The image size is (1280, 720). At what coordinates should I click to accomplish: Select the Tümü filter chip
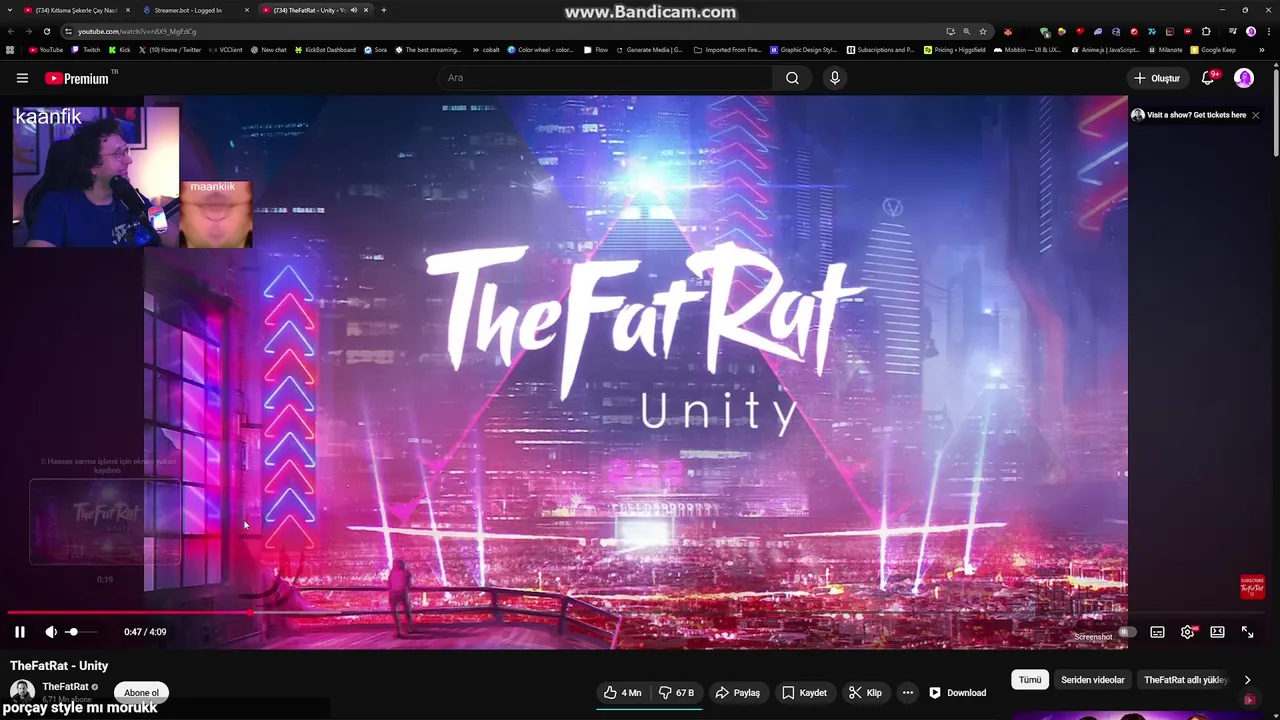[1030, 680]
